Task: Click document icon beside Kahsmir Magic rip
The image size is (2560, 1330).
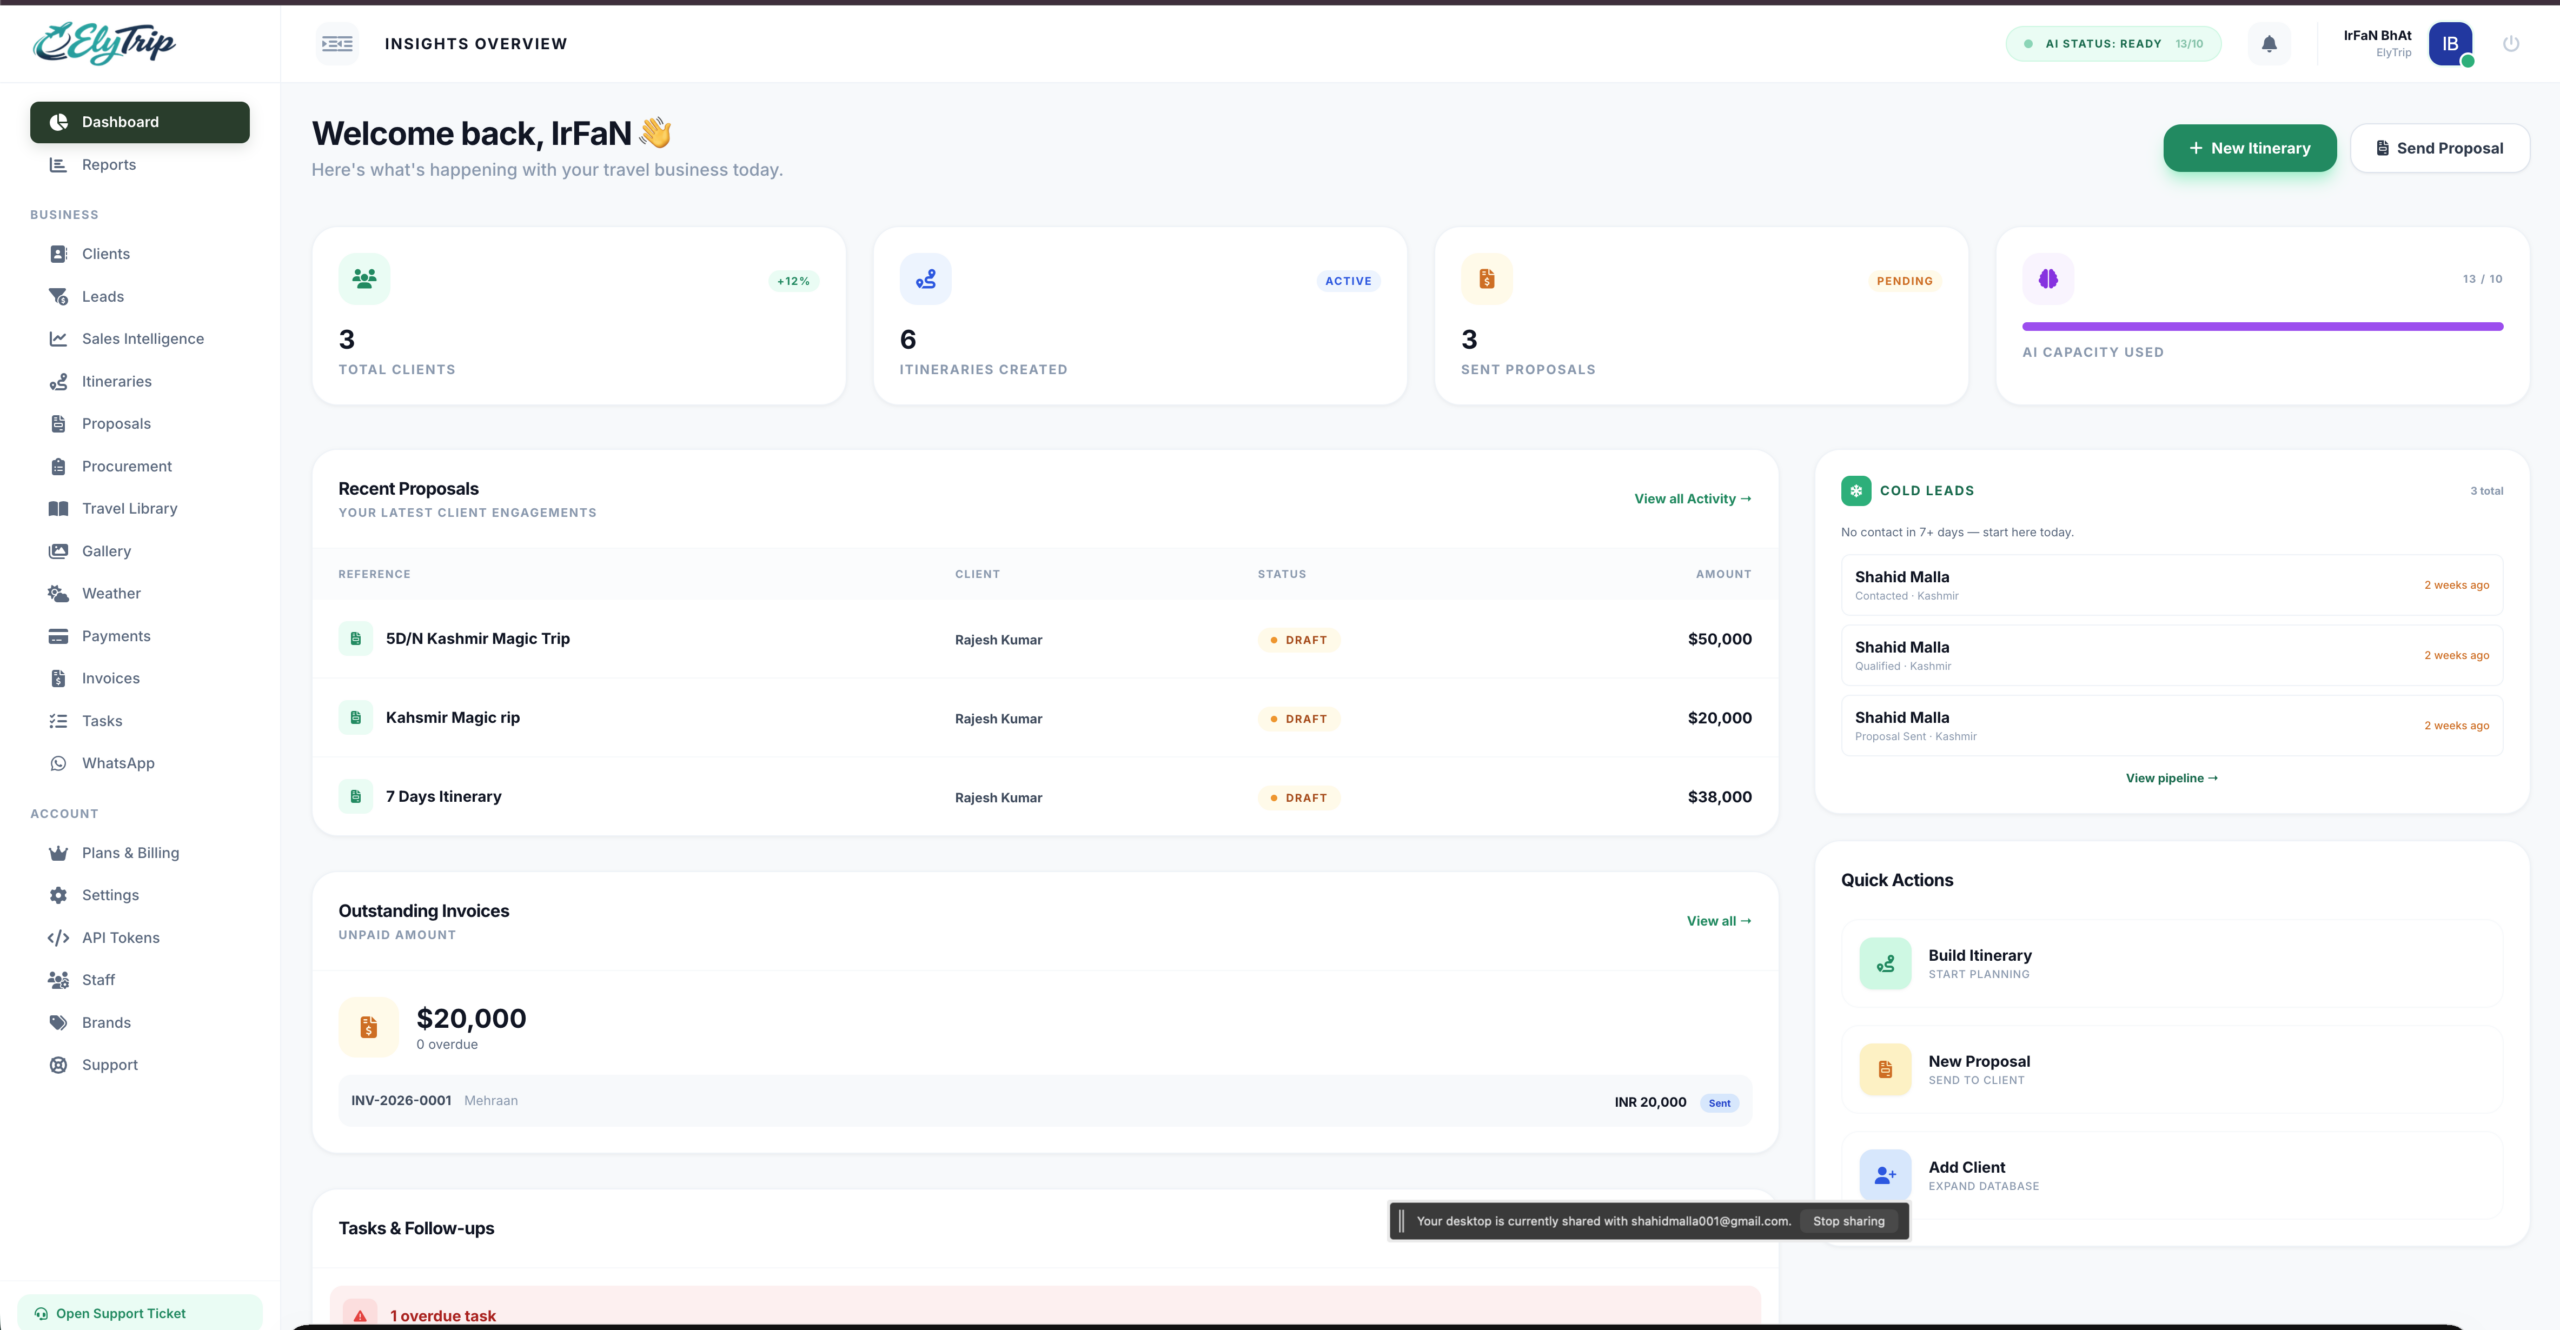Action: pyautogui.click(x=355, y=718)
